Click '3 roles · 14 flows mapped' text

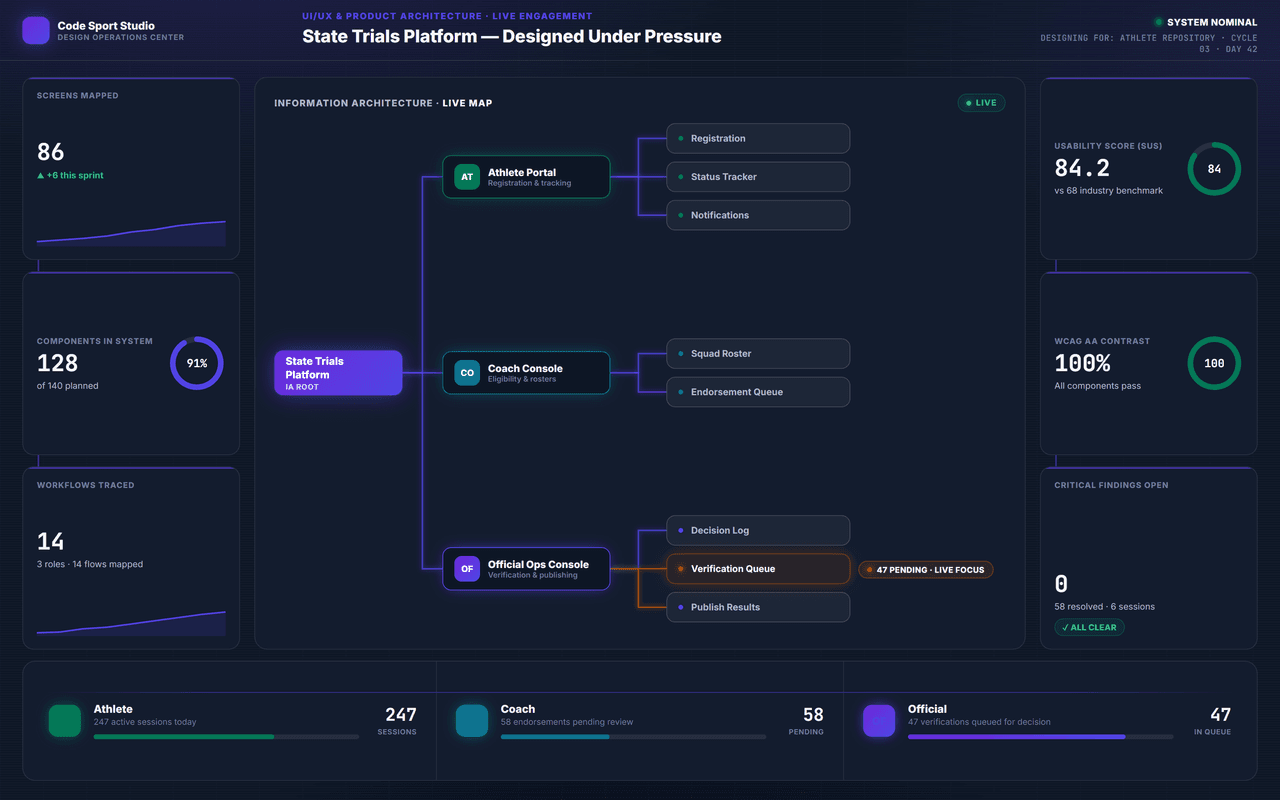(90, 565)
